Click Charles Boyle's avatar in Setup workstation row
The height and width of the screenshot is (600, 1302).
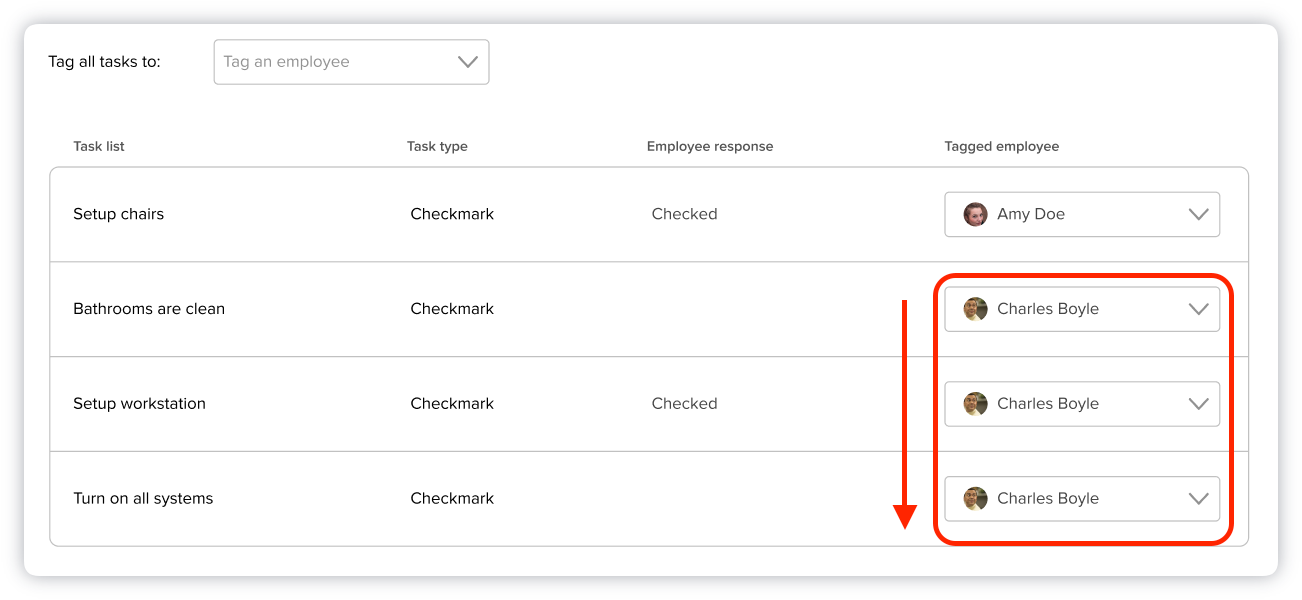coord(975,404)
